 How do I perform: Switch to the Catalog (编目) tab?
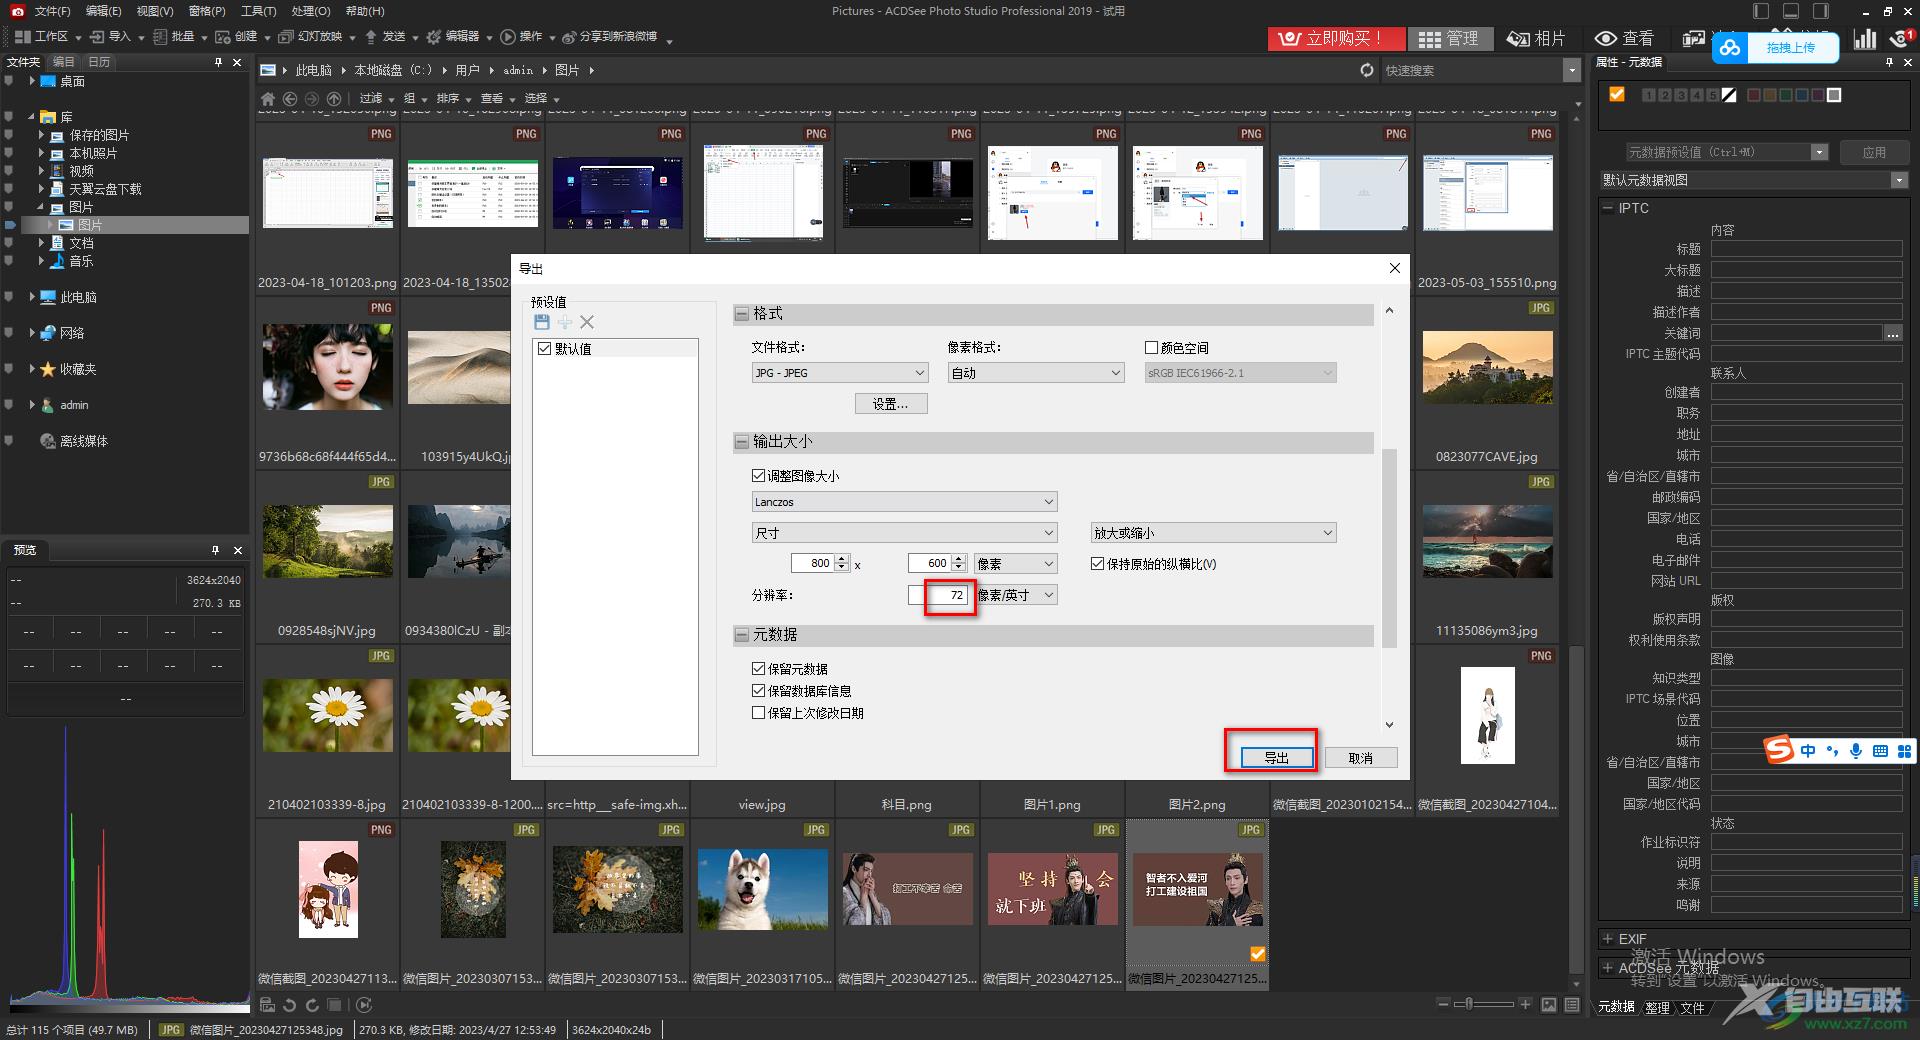[63, 62]
